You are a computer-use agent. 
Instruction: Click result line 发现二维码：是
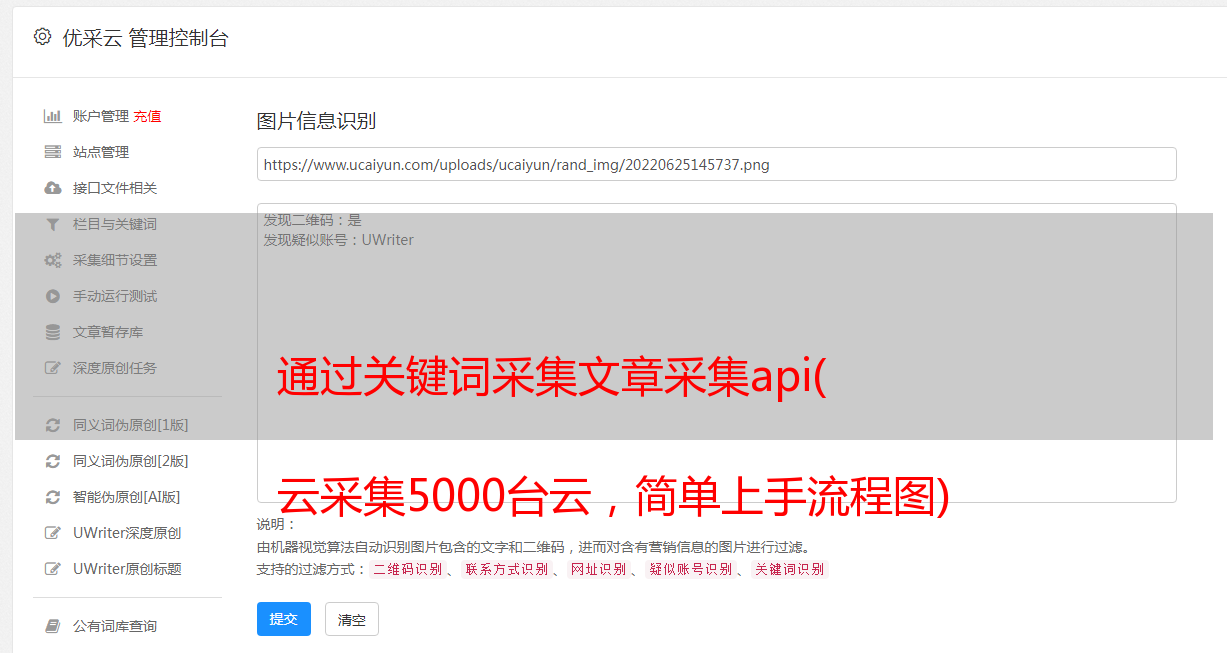312,220
